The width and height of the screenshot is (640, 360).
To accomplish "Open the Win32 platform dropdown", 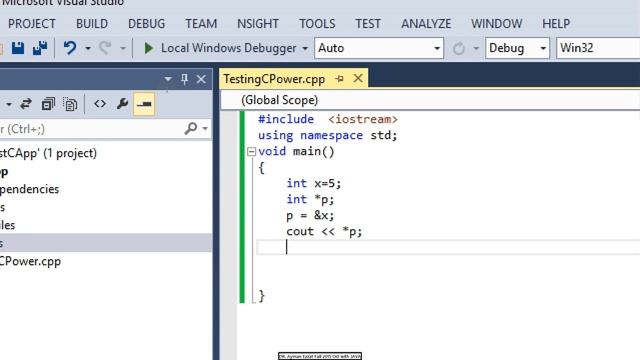I will point(598,48).
